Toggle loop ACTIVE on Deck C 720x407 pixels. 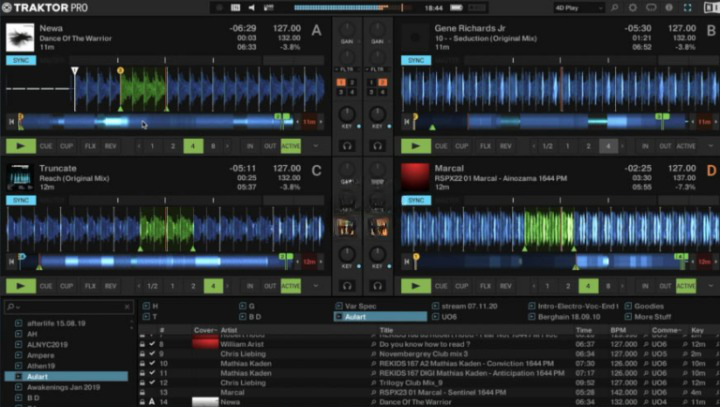click(291, 286)
